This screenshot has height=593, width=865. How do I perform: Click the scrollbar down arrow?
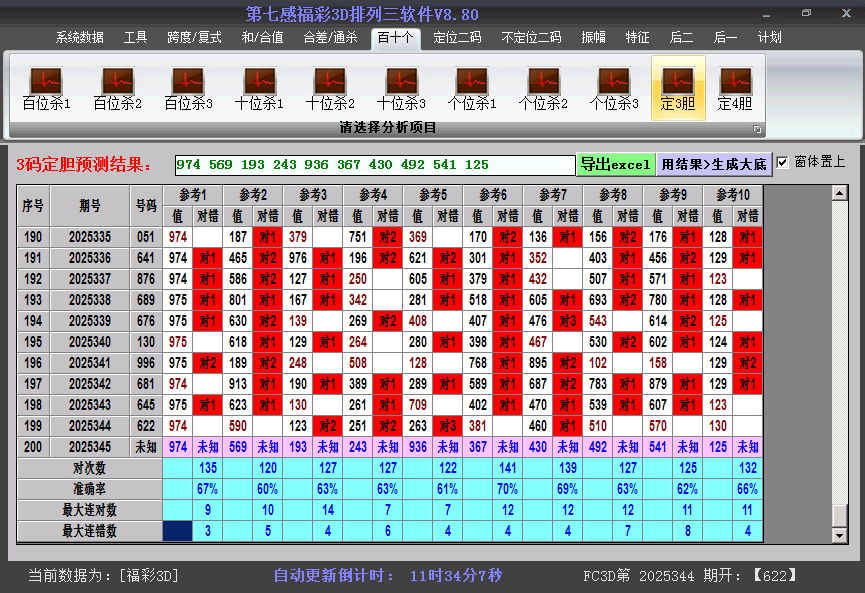coord(840,536)
